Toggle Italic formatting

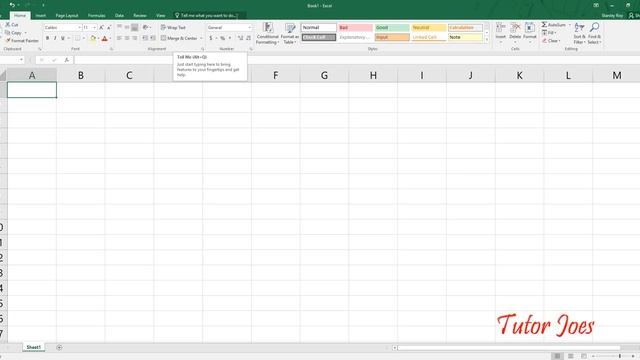55,38
